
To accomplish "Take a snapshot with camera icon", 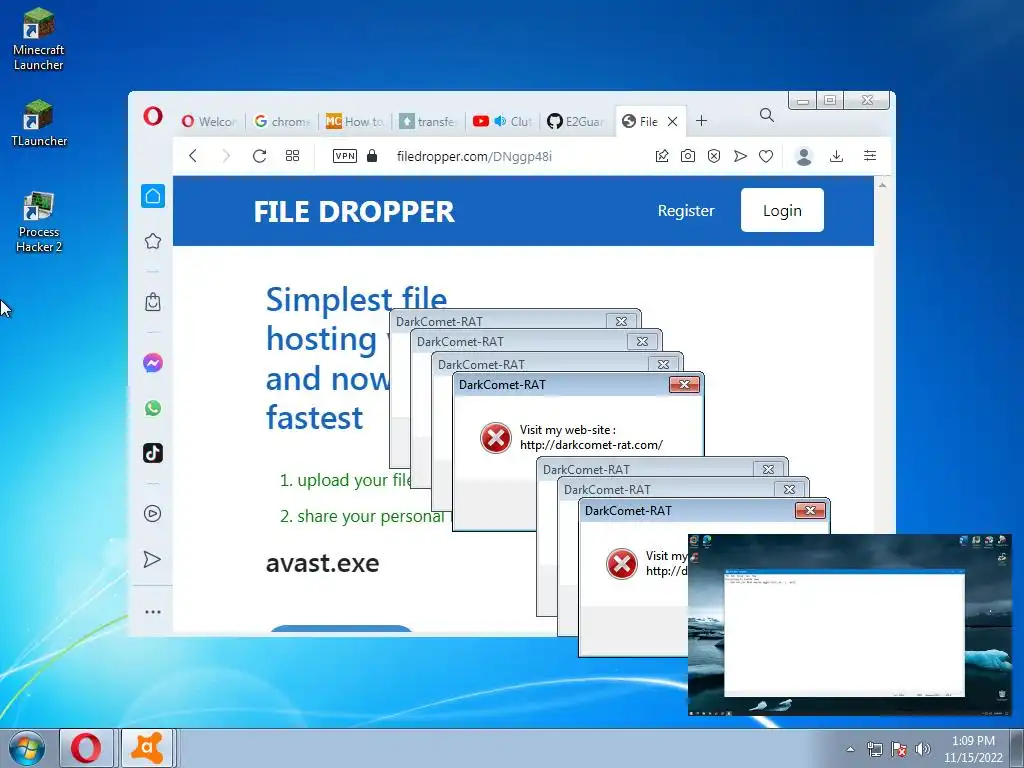I will (x=688, y=156).
